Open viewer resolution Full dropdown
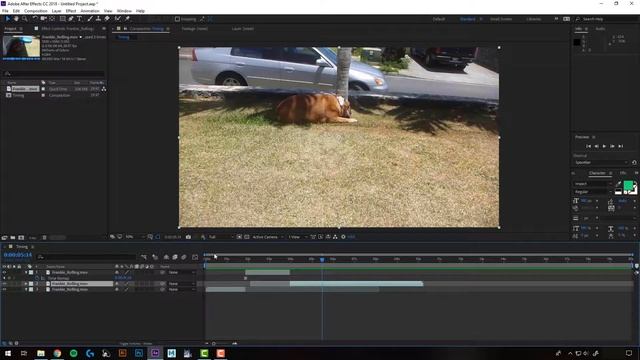 221,237
